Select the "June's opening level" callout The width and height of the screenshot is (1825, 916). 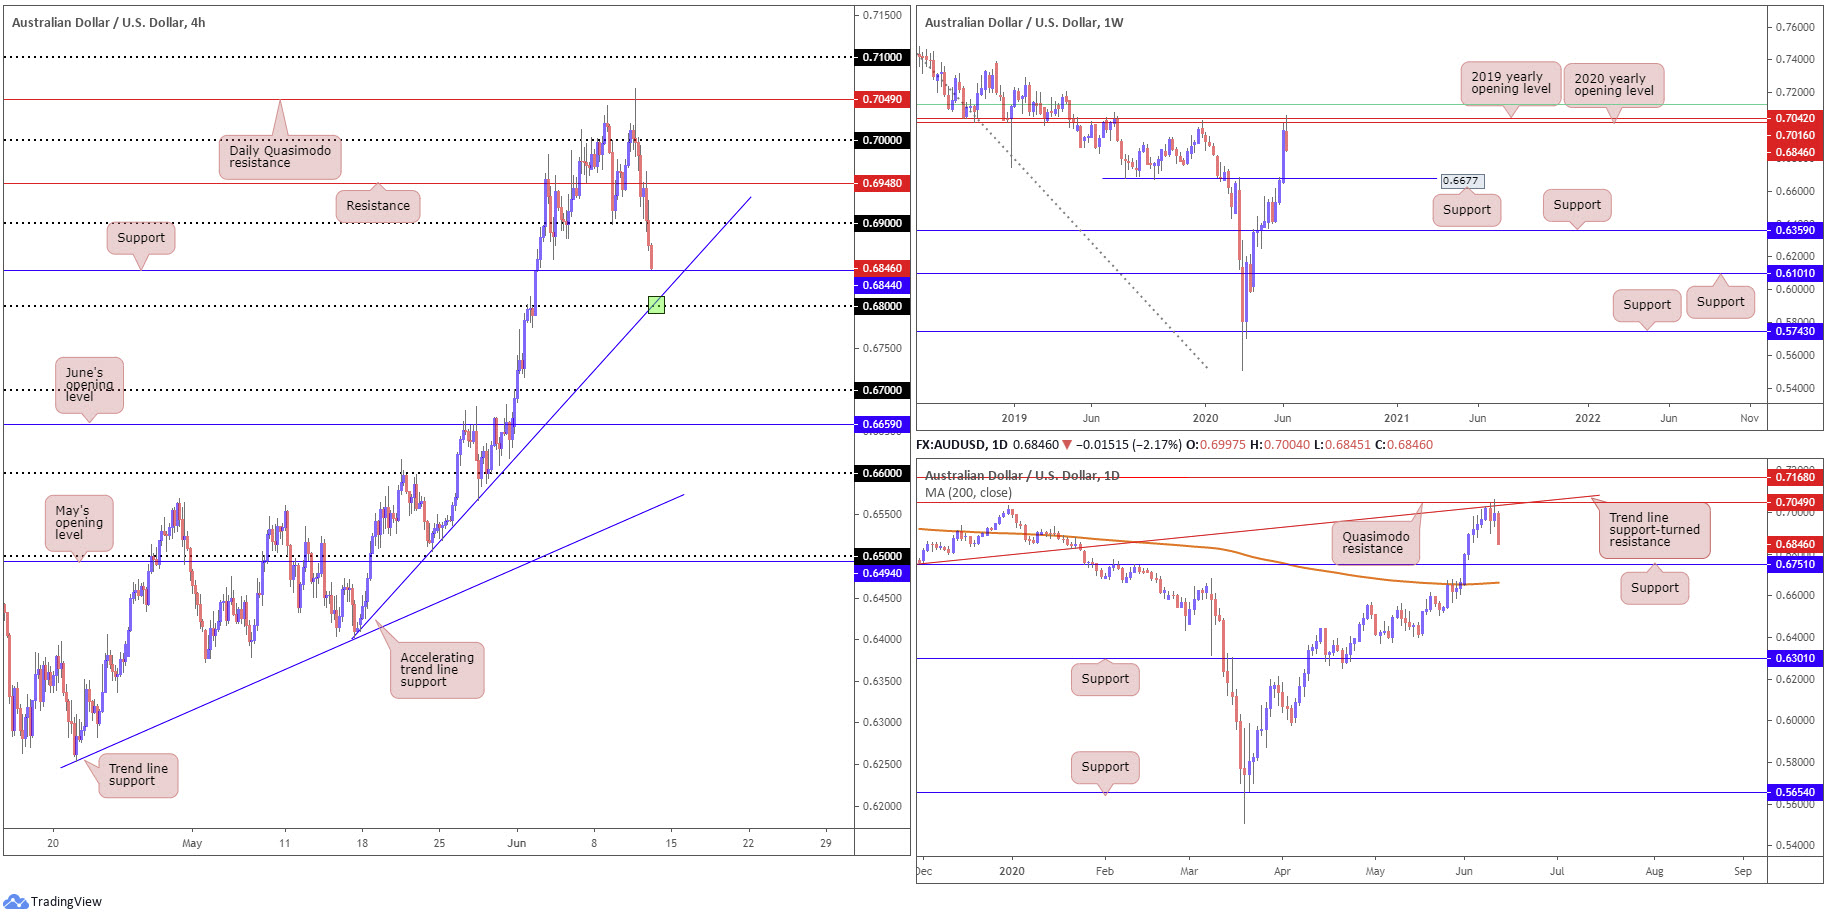[89, 385]
